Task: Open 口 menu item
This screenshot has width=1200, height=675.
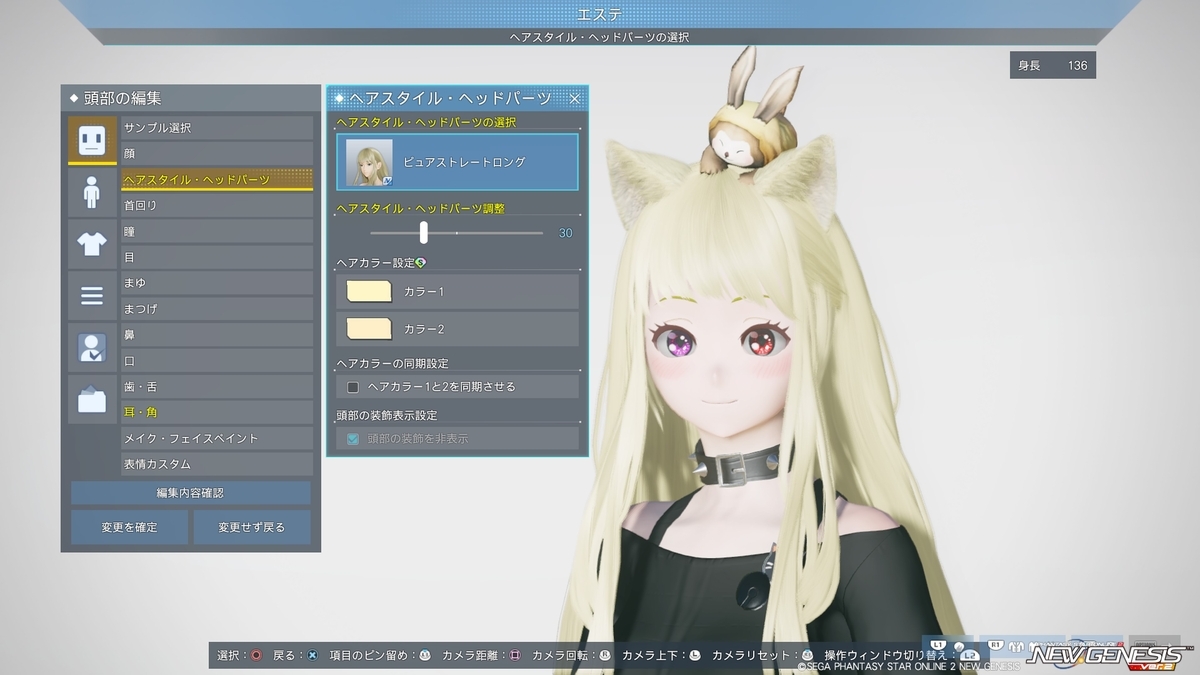Action: click(217, 361)
